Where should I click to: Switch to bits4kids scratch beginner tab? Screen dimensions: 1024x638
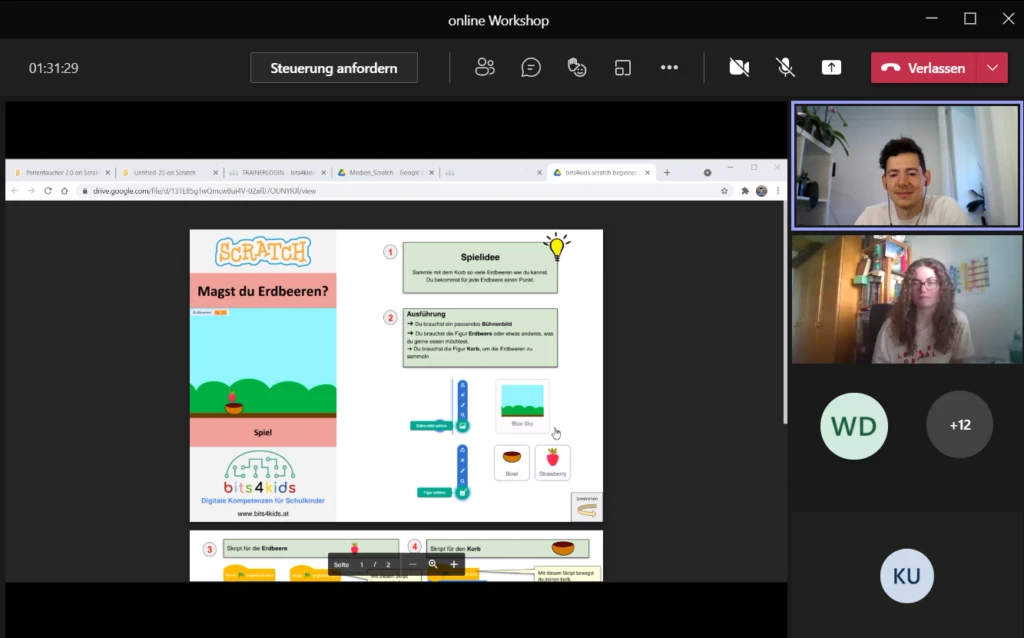pyautogui.click(x=601, y=172)
